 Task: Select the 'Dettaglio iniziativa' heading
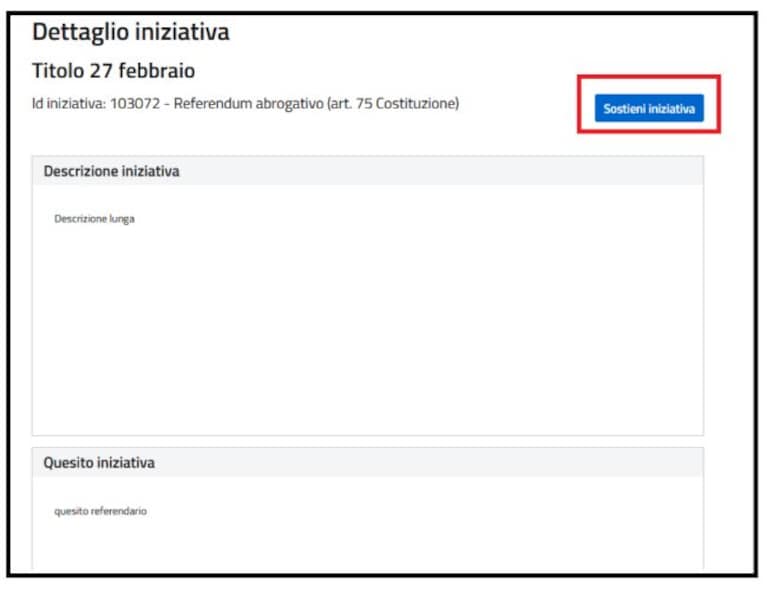tap(131, 32)
